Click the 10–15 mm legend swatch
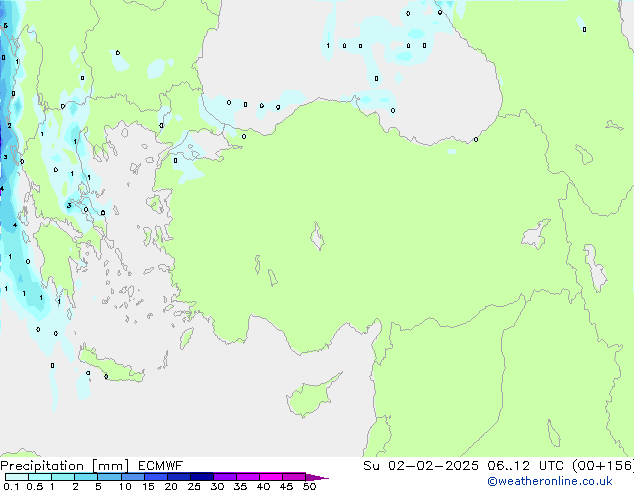 click(x=132, y=477)
